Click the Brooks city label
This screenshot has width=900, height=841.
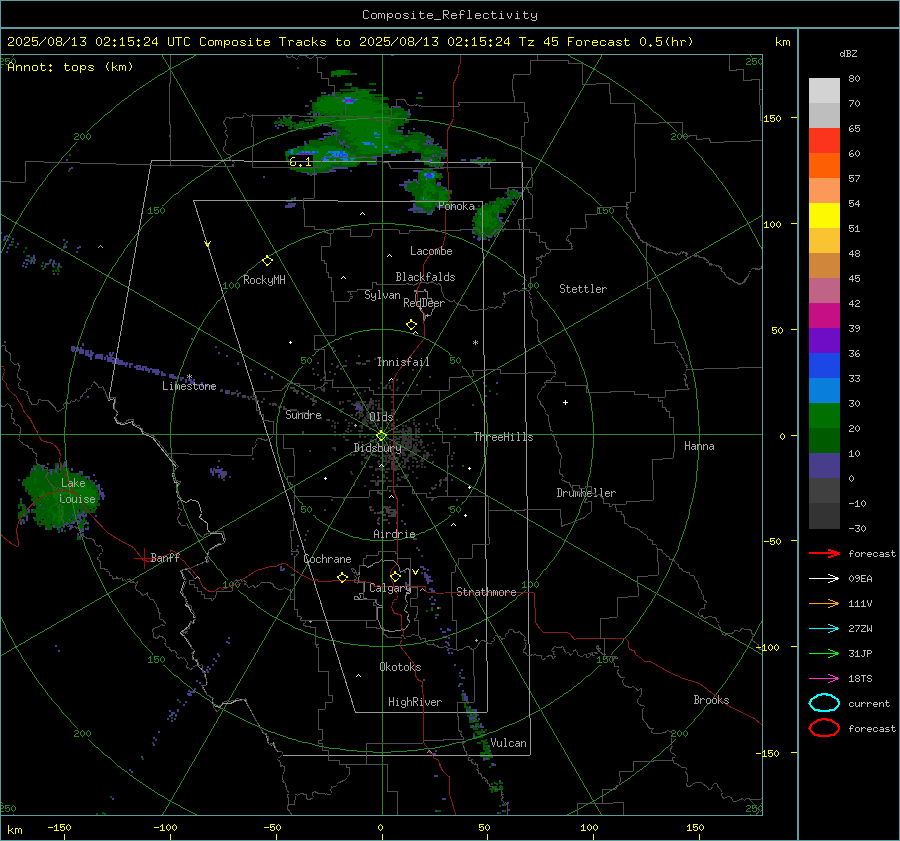711,700
